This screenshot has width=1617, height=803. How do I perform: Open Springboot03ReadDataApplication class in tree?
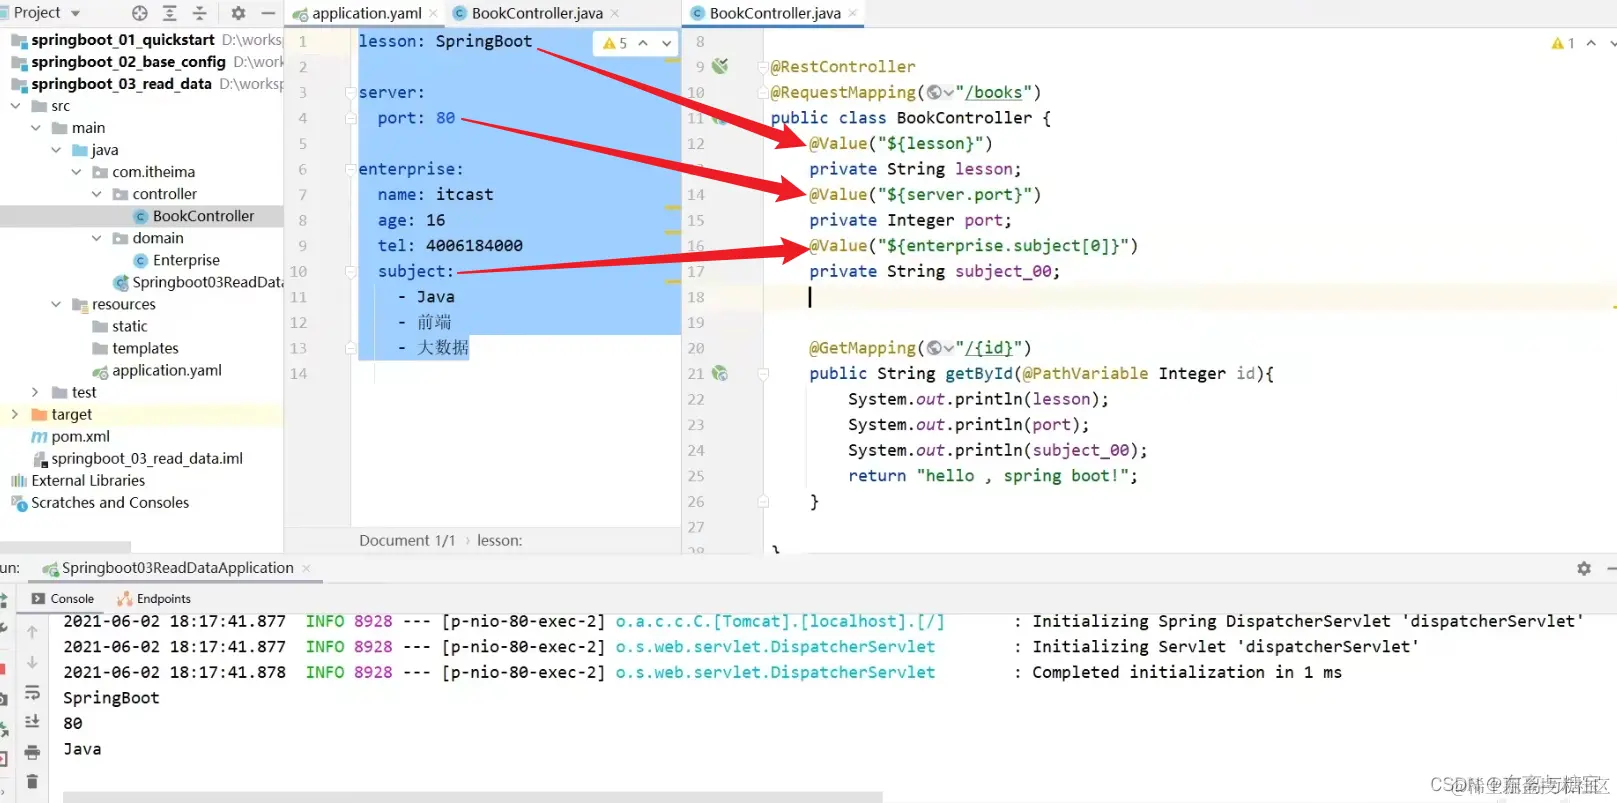(x=207, y=282)
